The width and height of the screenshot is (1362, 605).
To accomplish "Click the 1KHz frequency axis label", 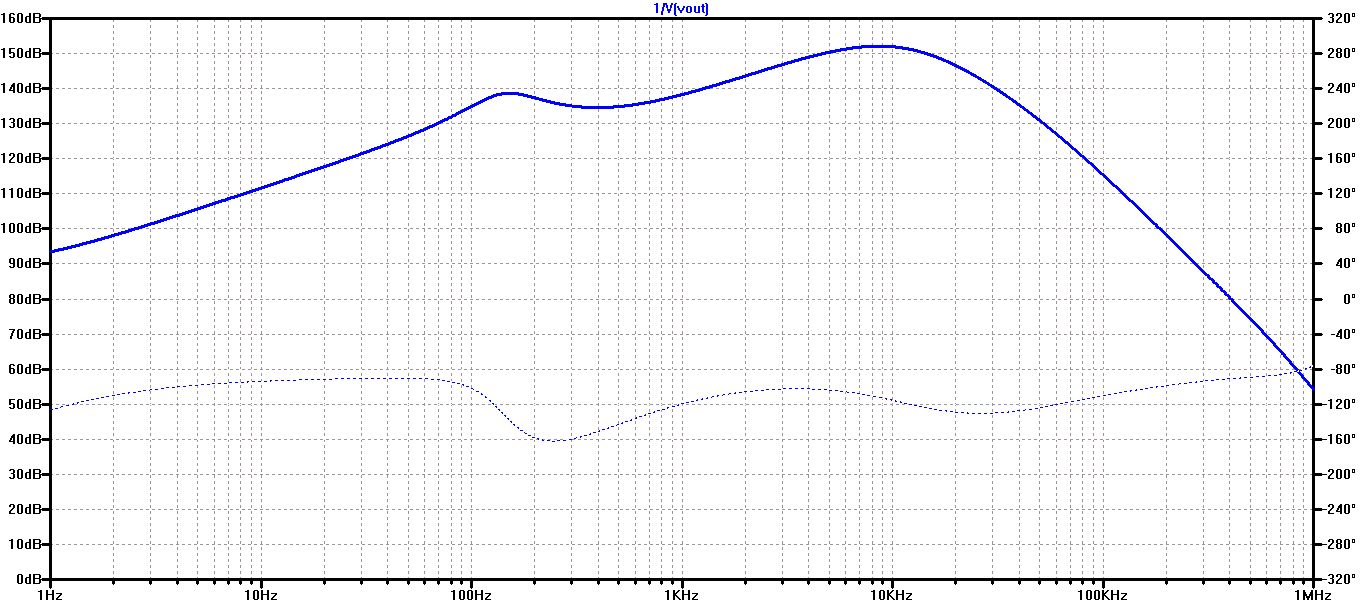I will pos(681,595).
